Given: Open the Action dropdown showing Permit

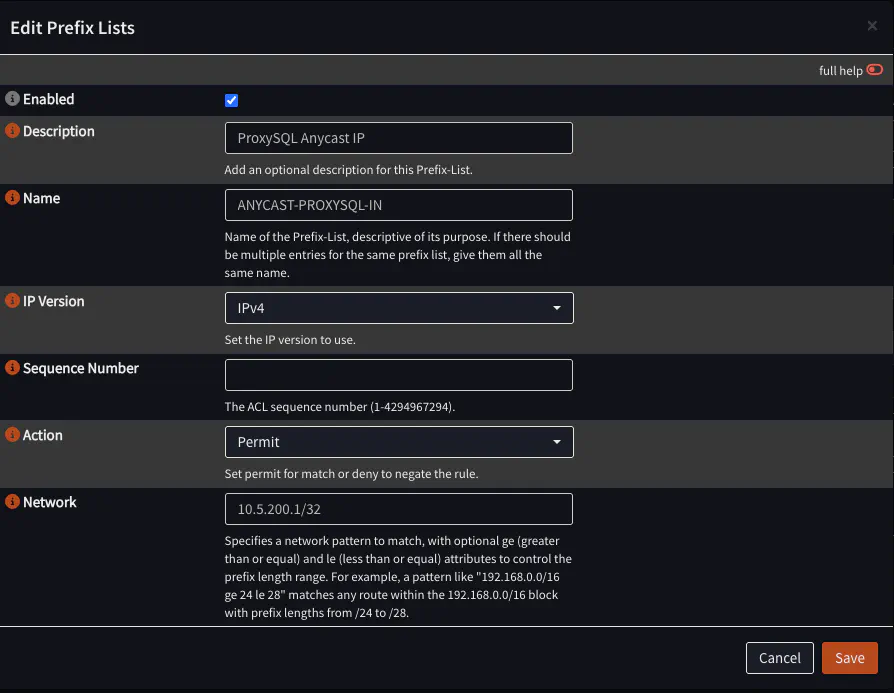Looking at the screenshot, I should tap(399, 442).
